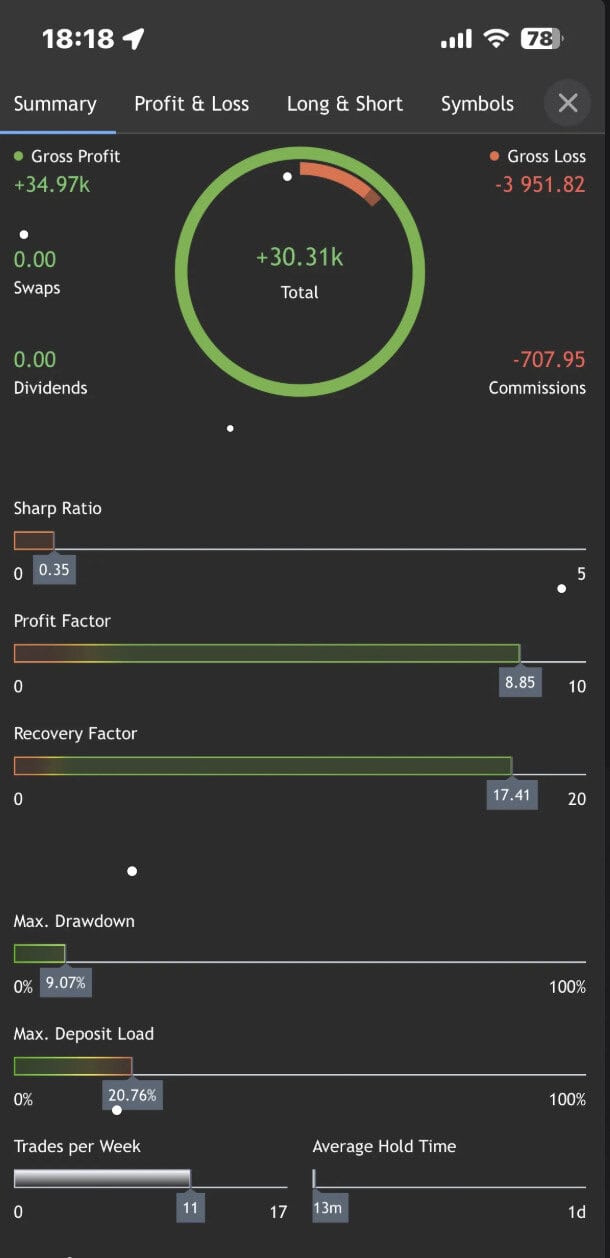The width and height of the screenshot is (610, 1258).
Task: Tap the orange loss arc on the donut
Action: (340, 177)
